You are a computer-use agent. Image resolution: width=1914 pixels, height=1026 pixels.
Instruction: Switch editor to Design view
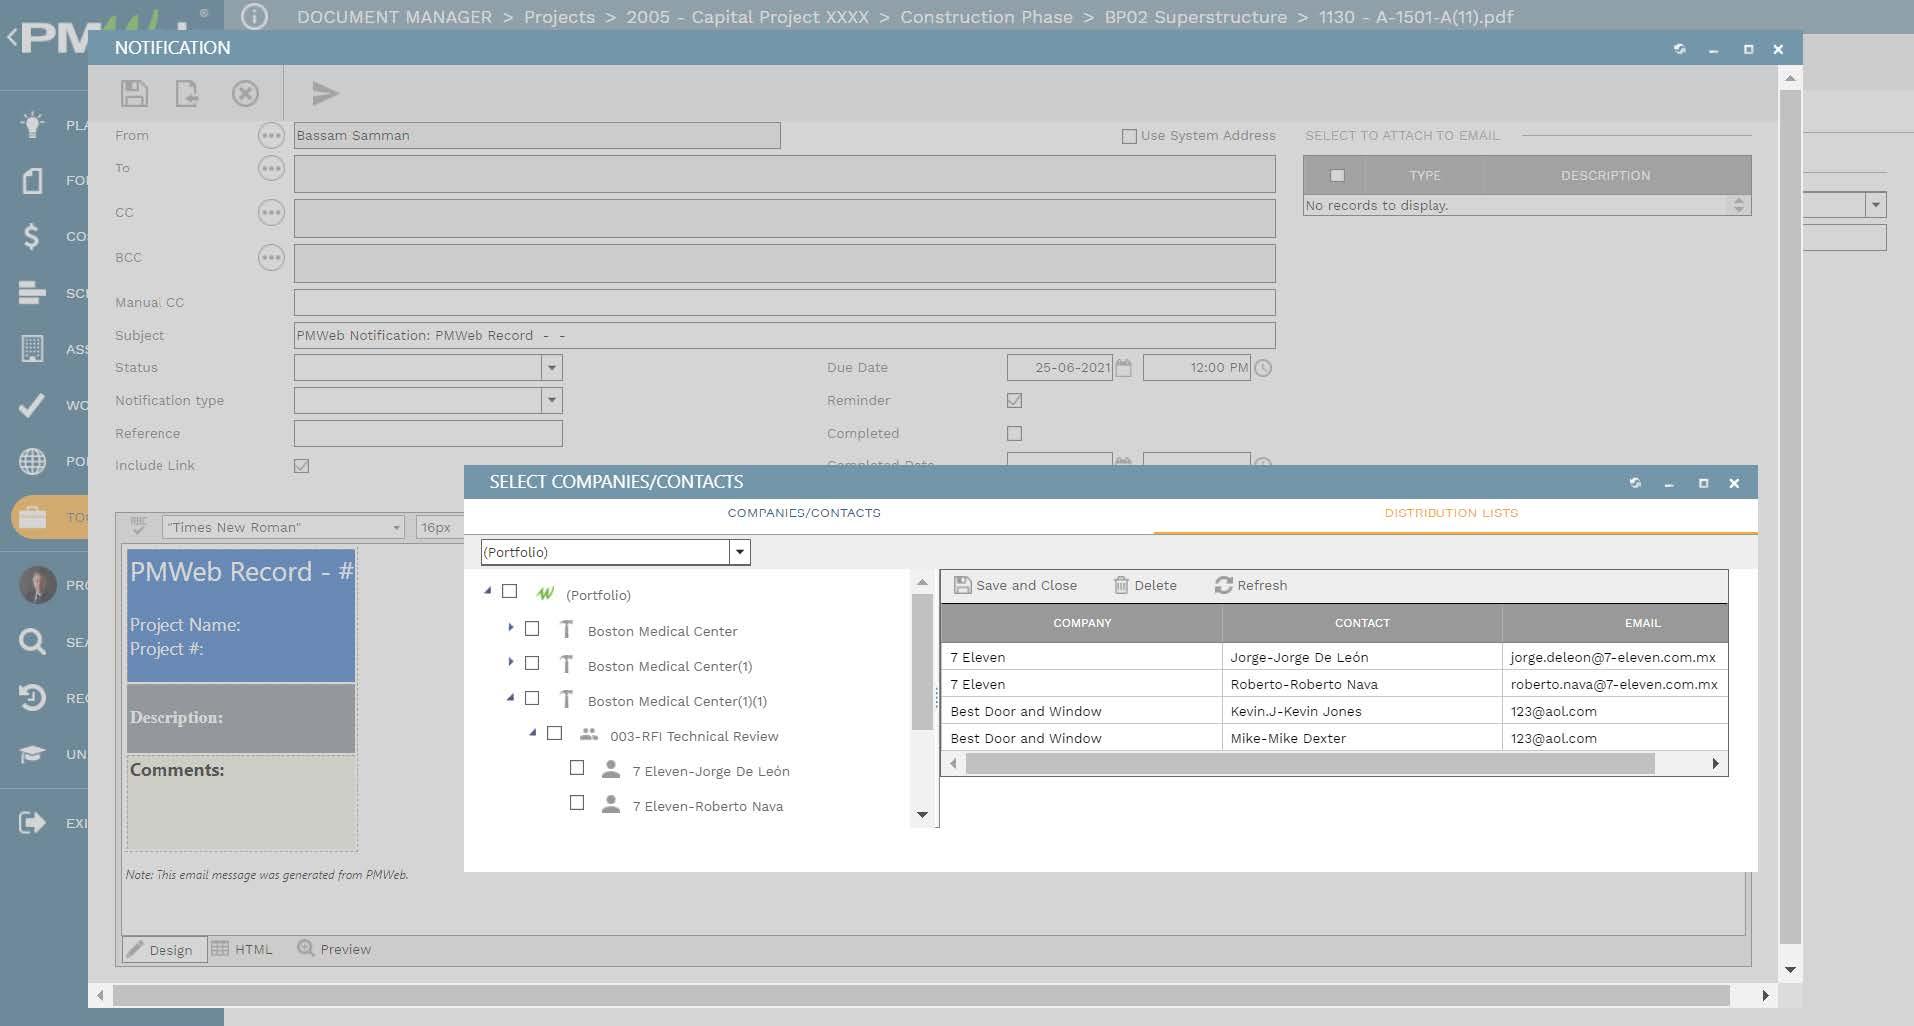point(164,949)
